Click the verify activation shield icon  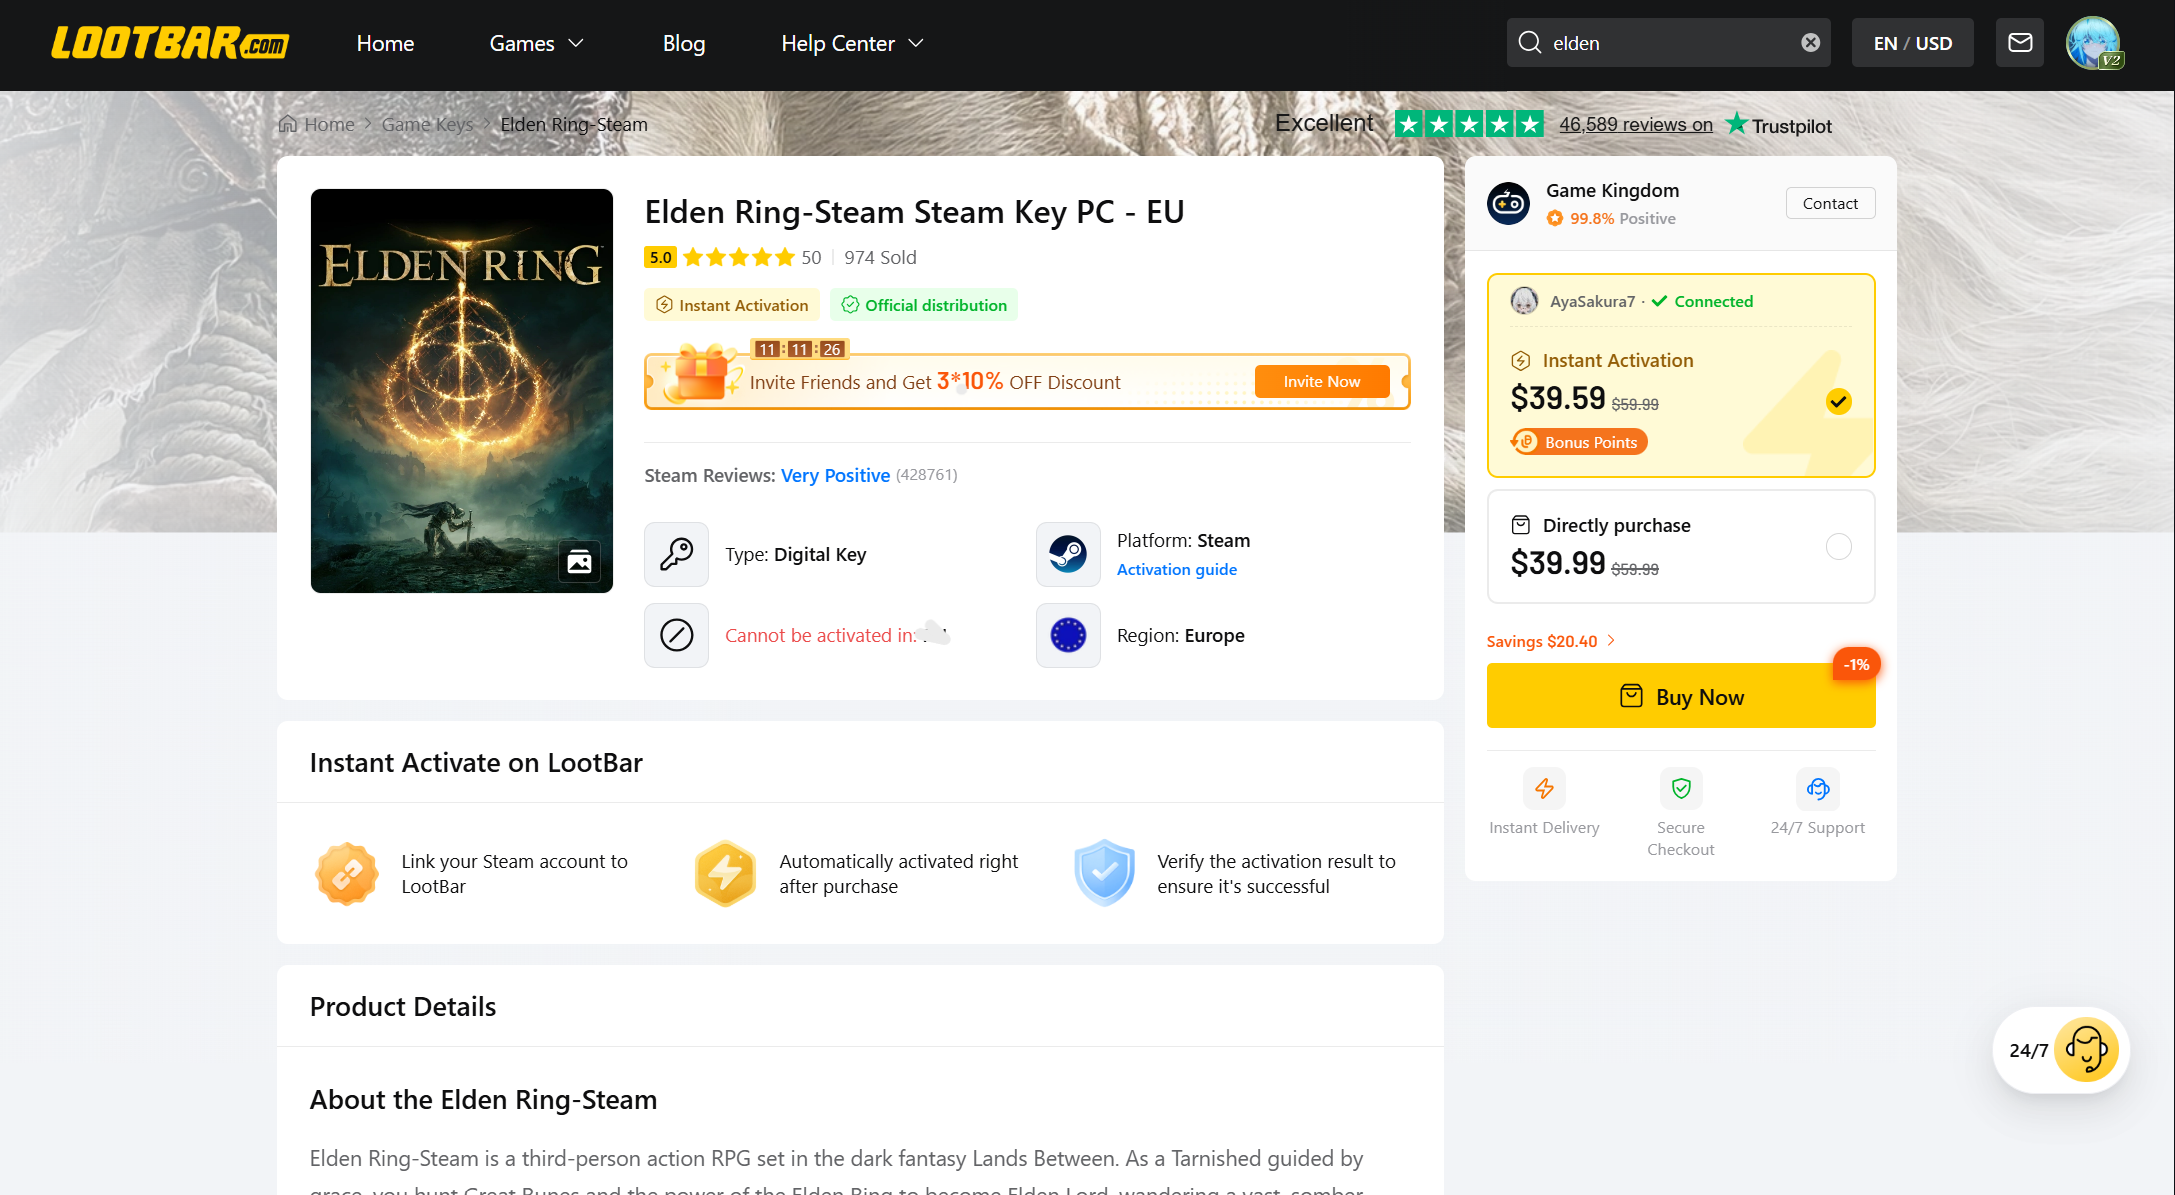[x=1104, y=874]
